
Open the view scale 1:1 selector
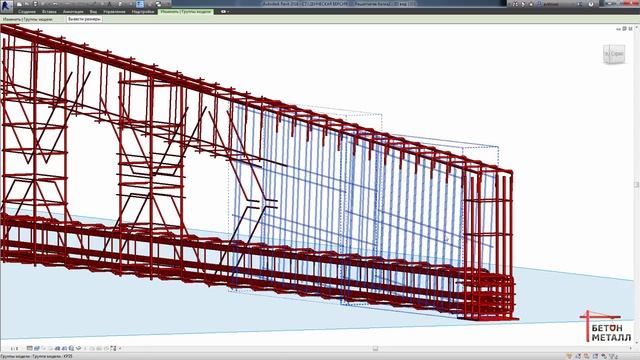[14, 349]
